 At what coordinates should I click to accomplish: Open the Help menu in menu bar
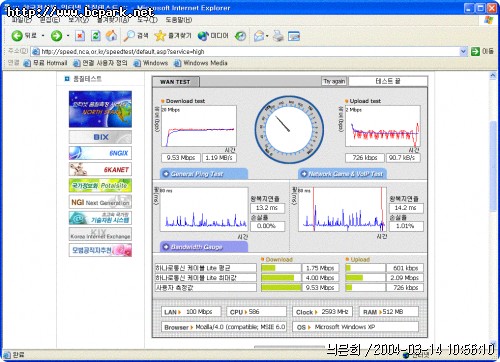tap(179, 20)
